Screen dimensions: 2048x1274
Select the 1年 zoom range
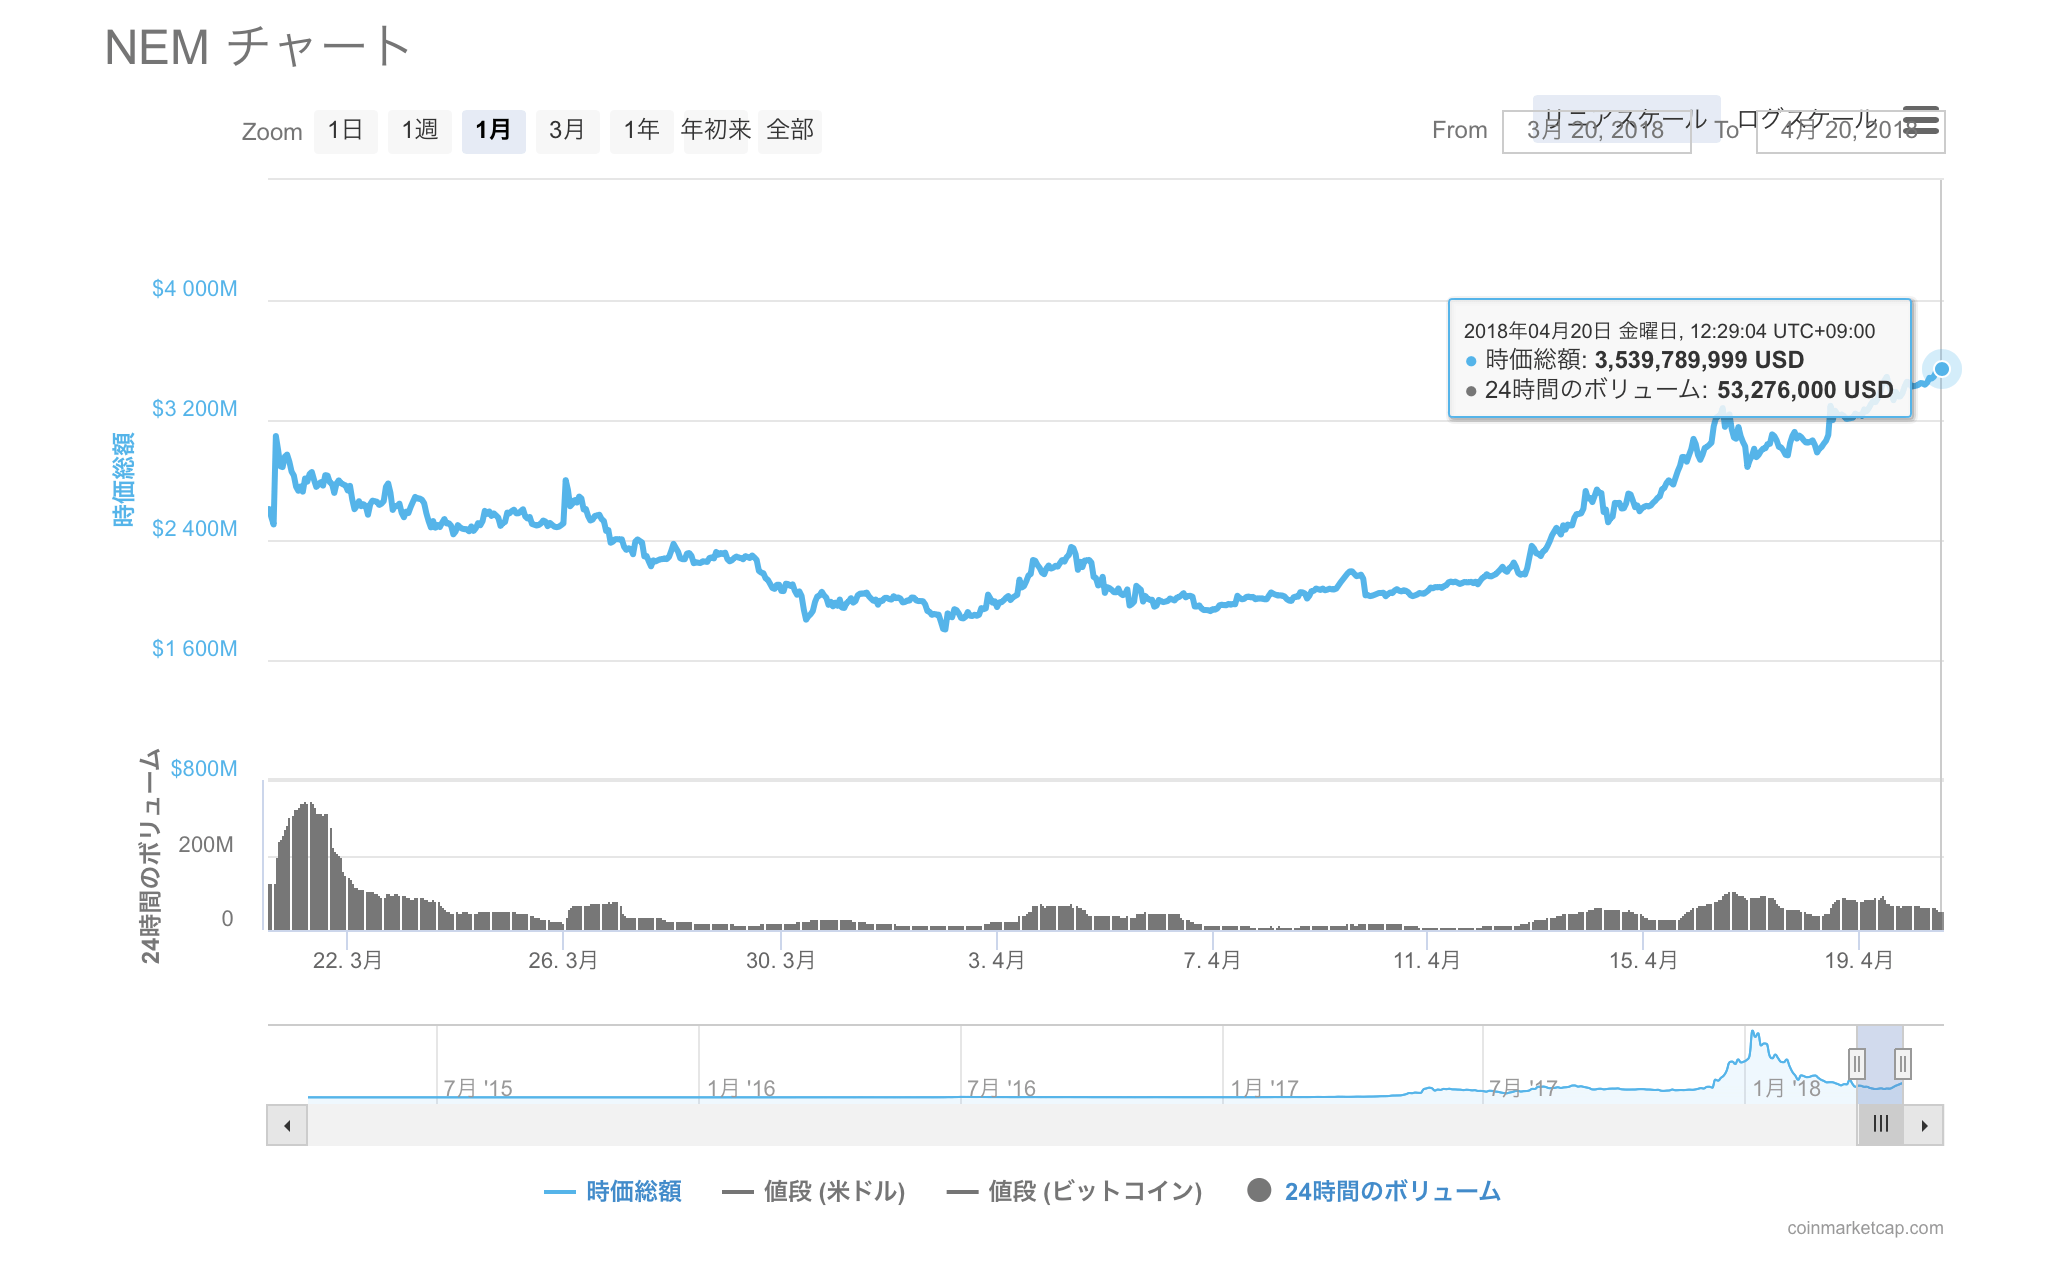(641, 130)
